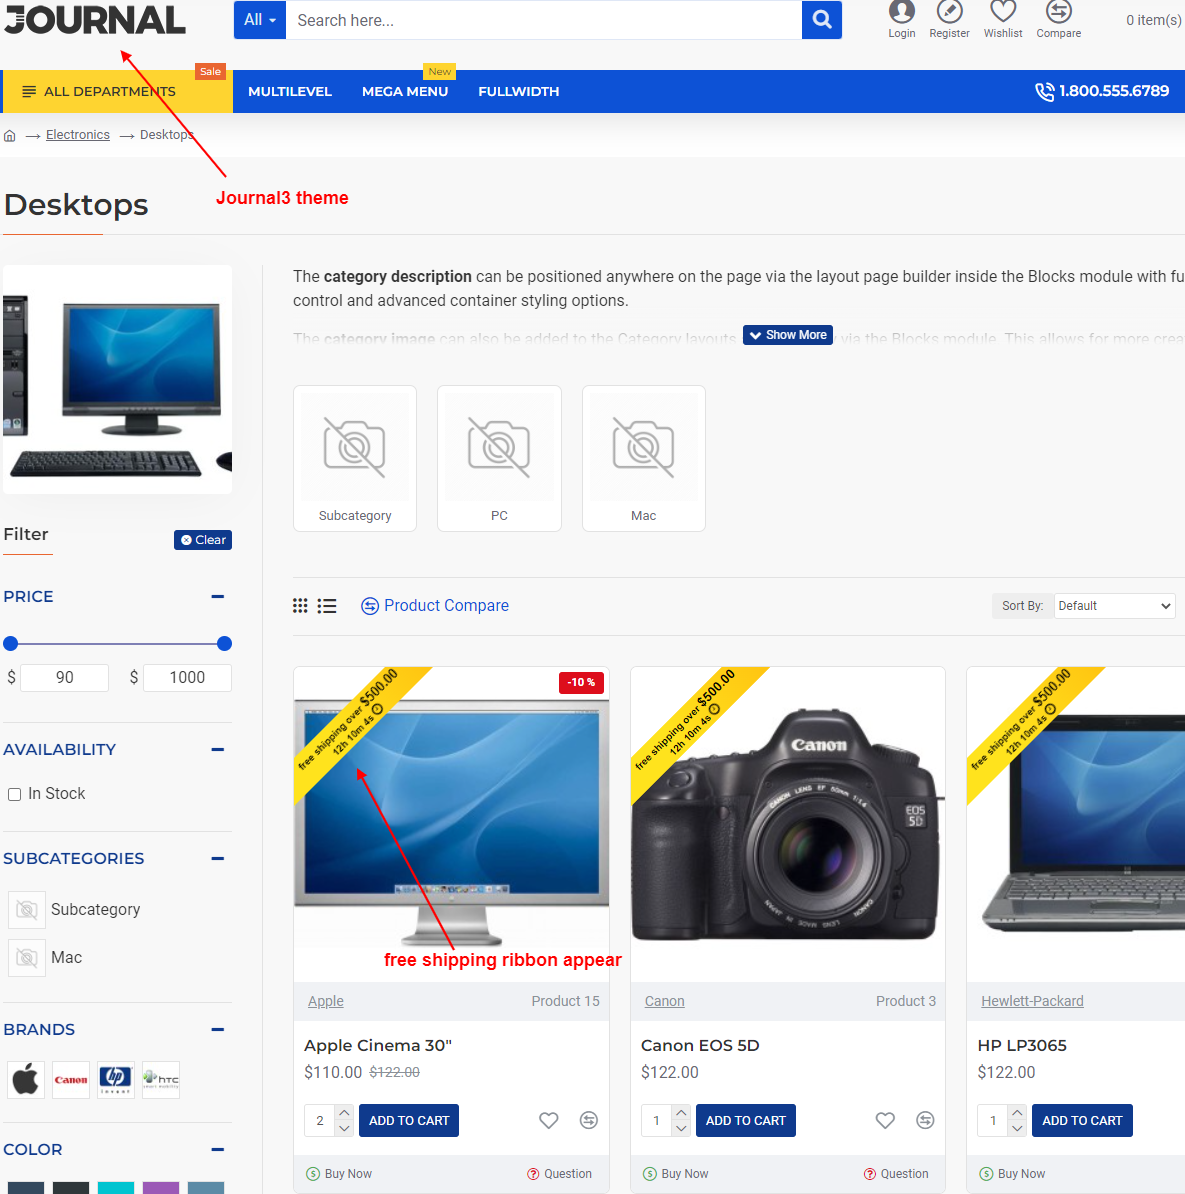Image resolution: width=1185 pixels, height=1194 pixels.
Task: Click Buy Now for Canon EOS 5D
Action: tap(676, 1173)
